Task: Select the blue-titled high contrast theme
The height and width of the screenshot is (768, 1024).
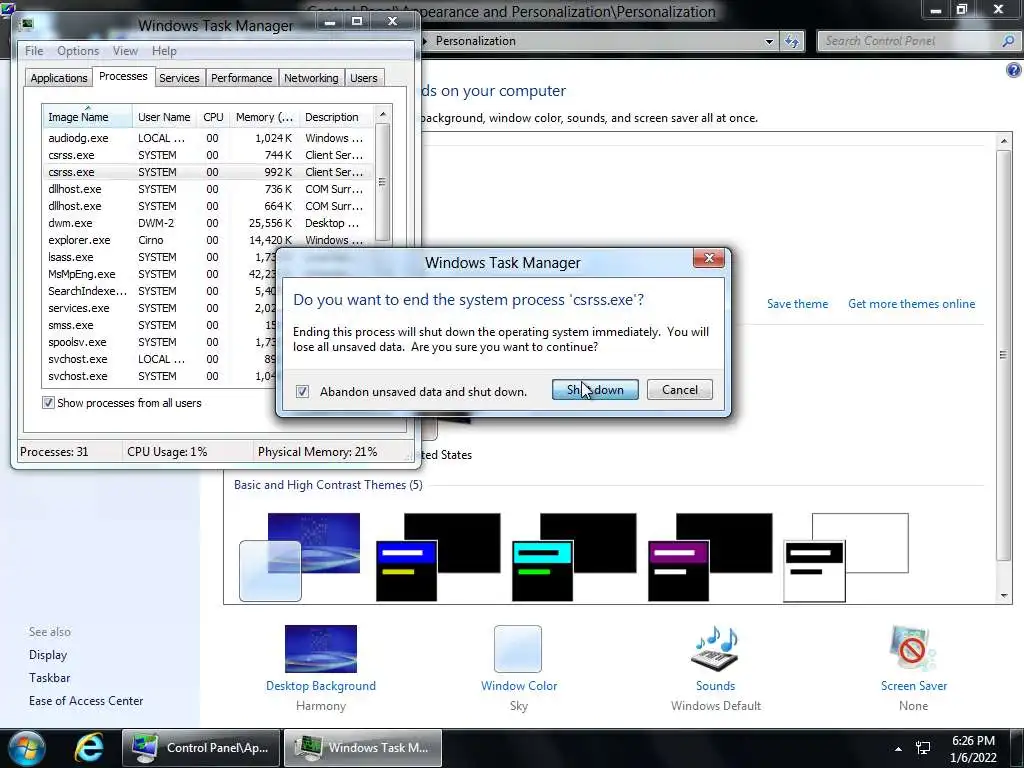Action: coord(438,556)
